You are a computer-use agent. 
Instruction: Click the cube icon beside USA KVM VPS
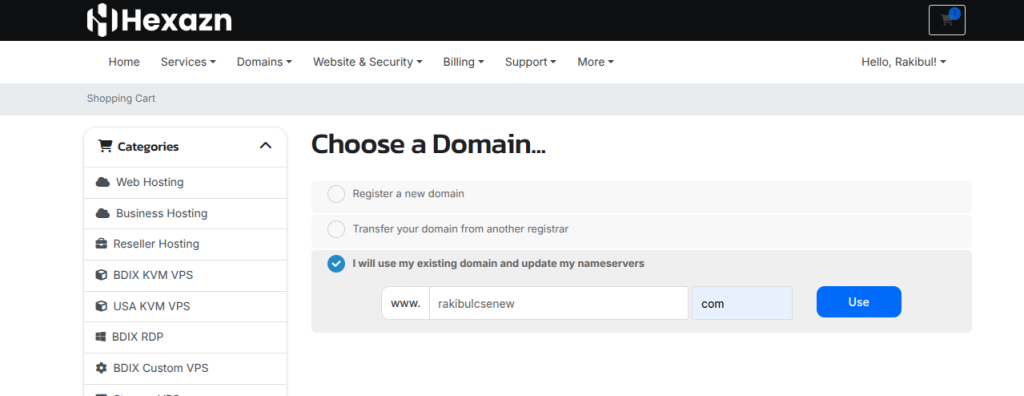[101, 306]
